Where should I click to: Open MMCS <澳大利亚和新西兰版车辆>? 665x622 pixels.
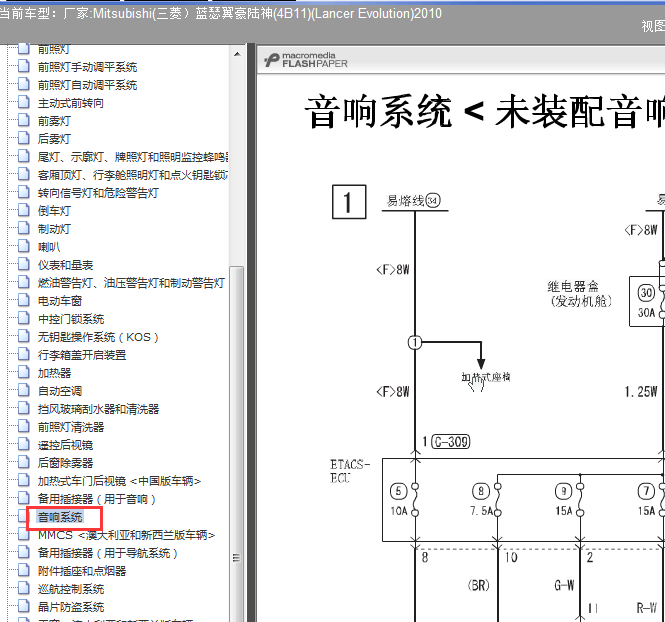coord(126,535)
